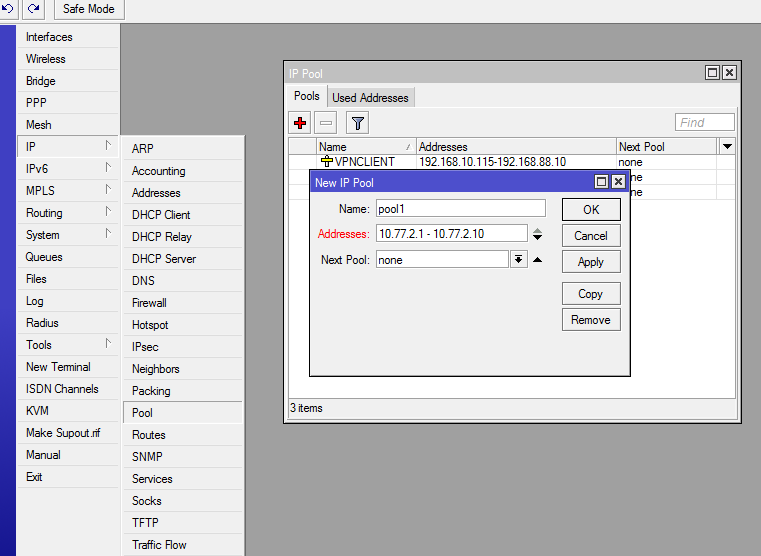Click the minus remove icon in IP Pool
Image resolution: width=761 pixels, height=556 pixels.
click(x=326, y=123)
